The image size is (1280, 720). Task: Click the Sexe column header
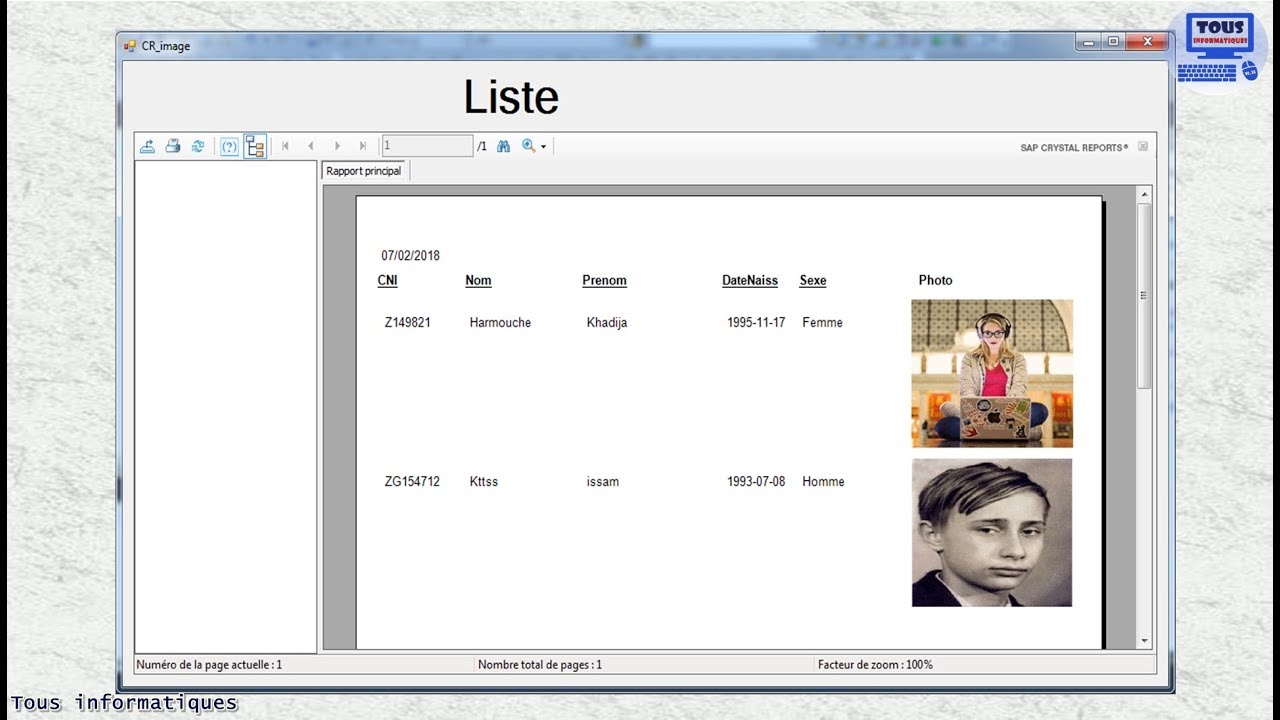(x=813, y=280)
